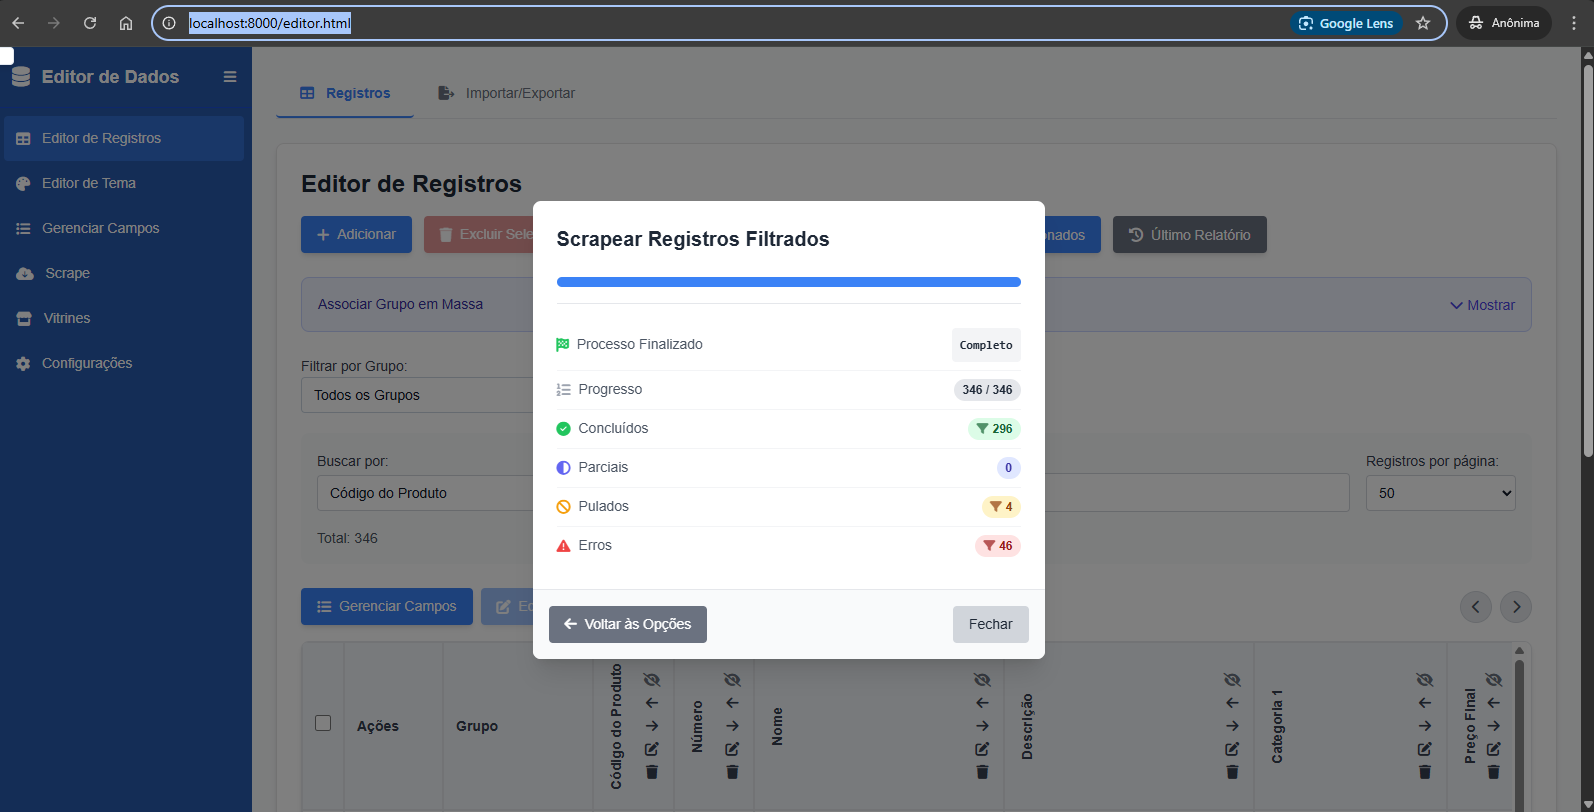Screen dimensions: 1594x812
Task: Move the Descrição column right
Action: click(1232, 726)
